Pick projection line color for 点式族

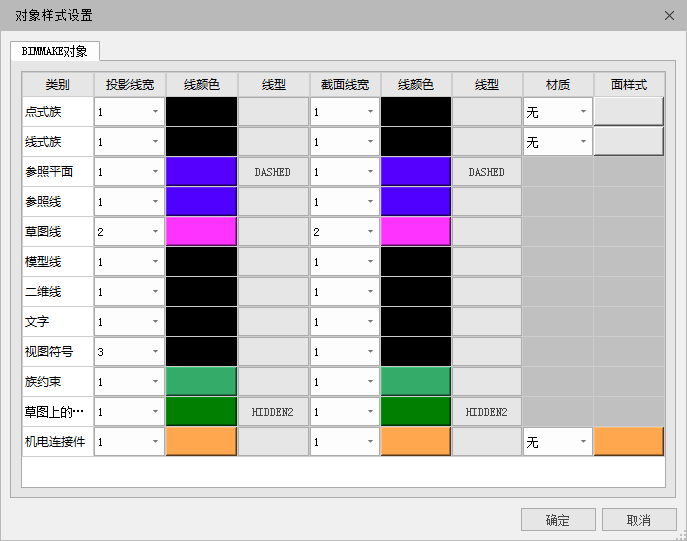[x=201, y=112]
